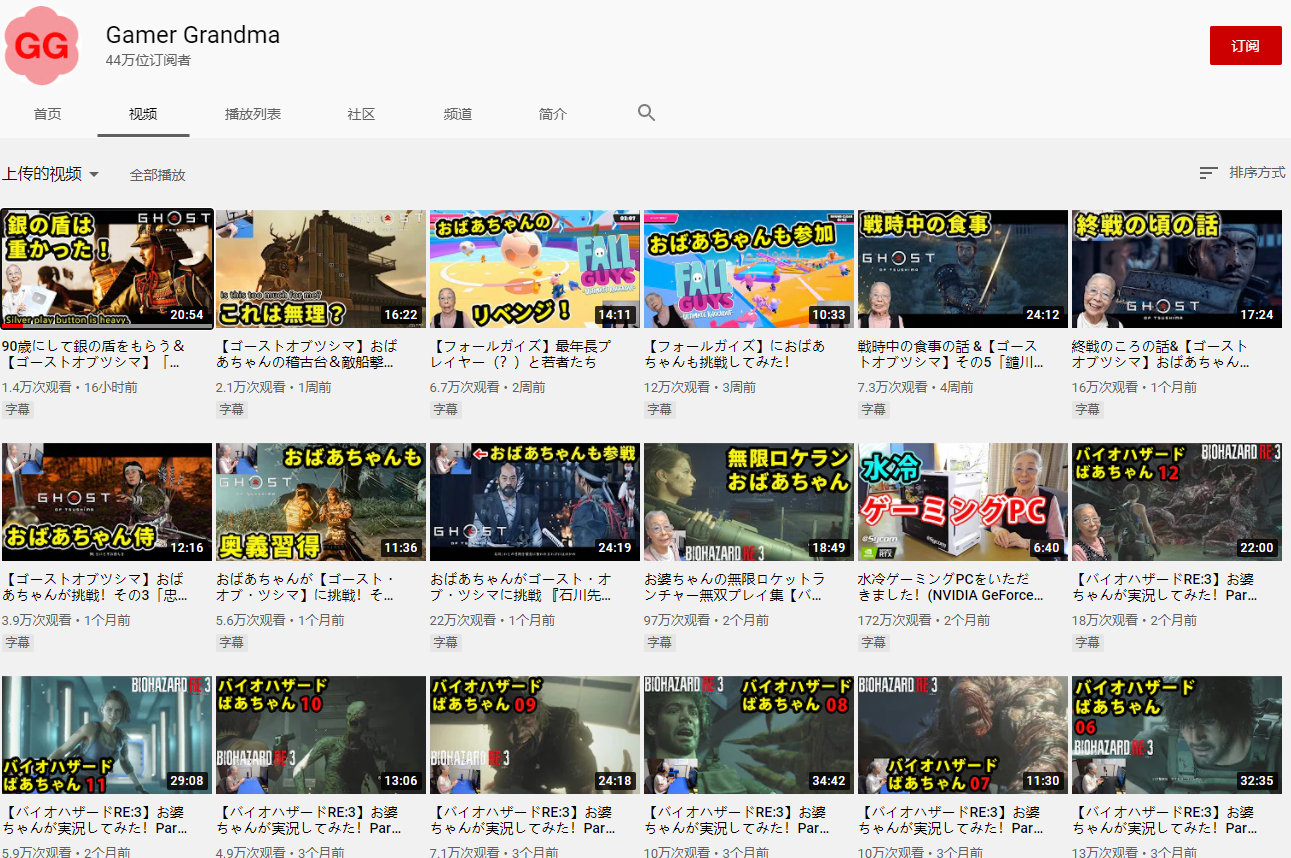Open the 播放列表 tab
Viewport: 1291px width, 858px height.
tap(253, 114)
